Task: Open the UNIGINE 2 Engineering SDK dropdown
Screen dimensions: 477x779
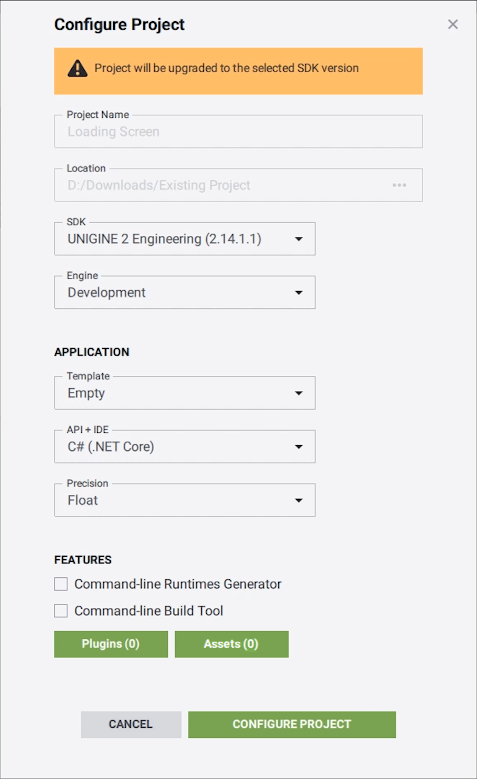Action: 185,239
